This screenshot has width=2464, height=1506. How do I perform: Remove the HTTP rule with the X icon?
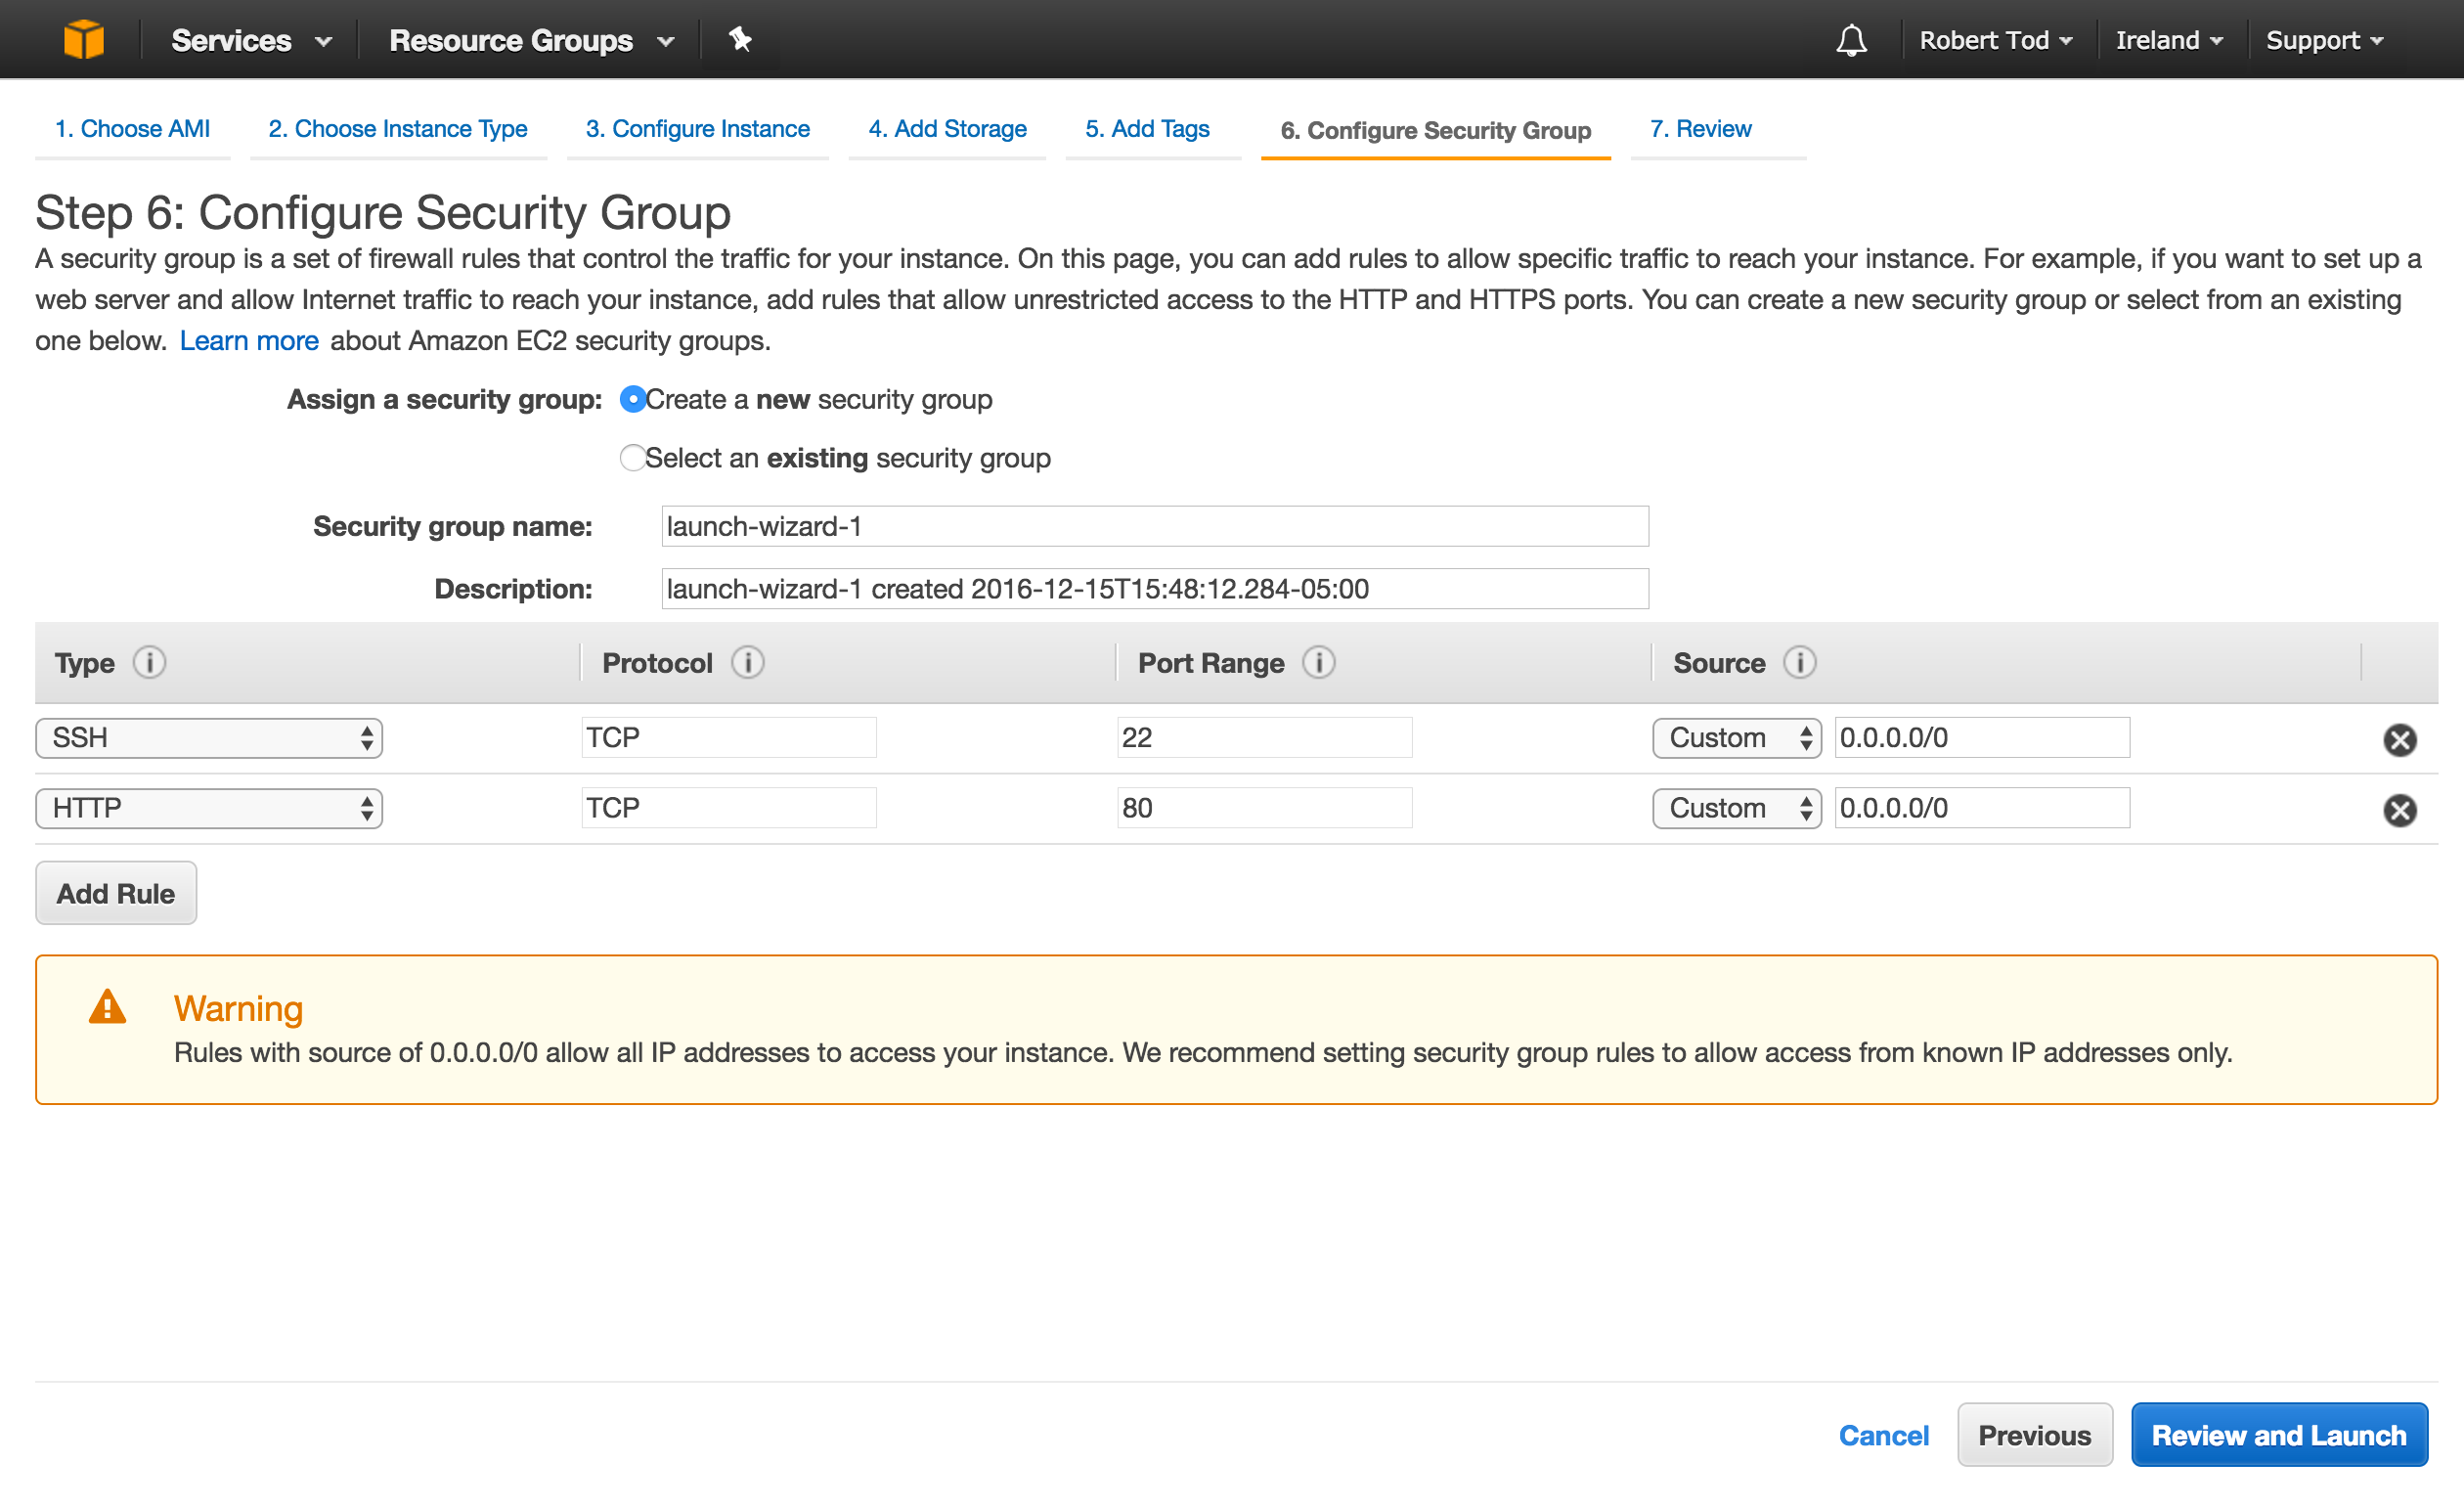point(2399,811)
